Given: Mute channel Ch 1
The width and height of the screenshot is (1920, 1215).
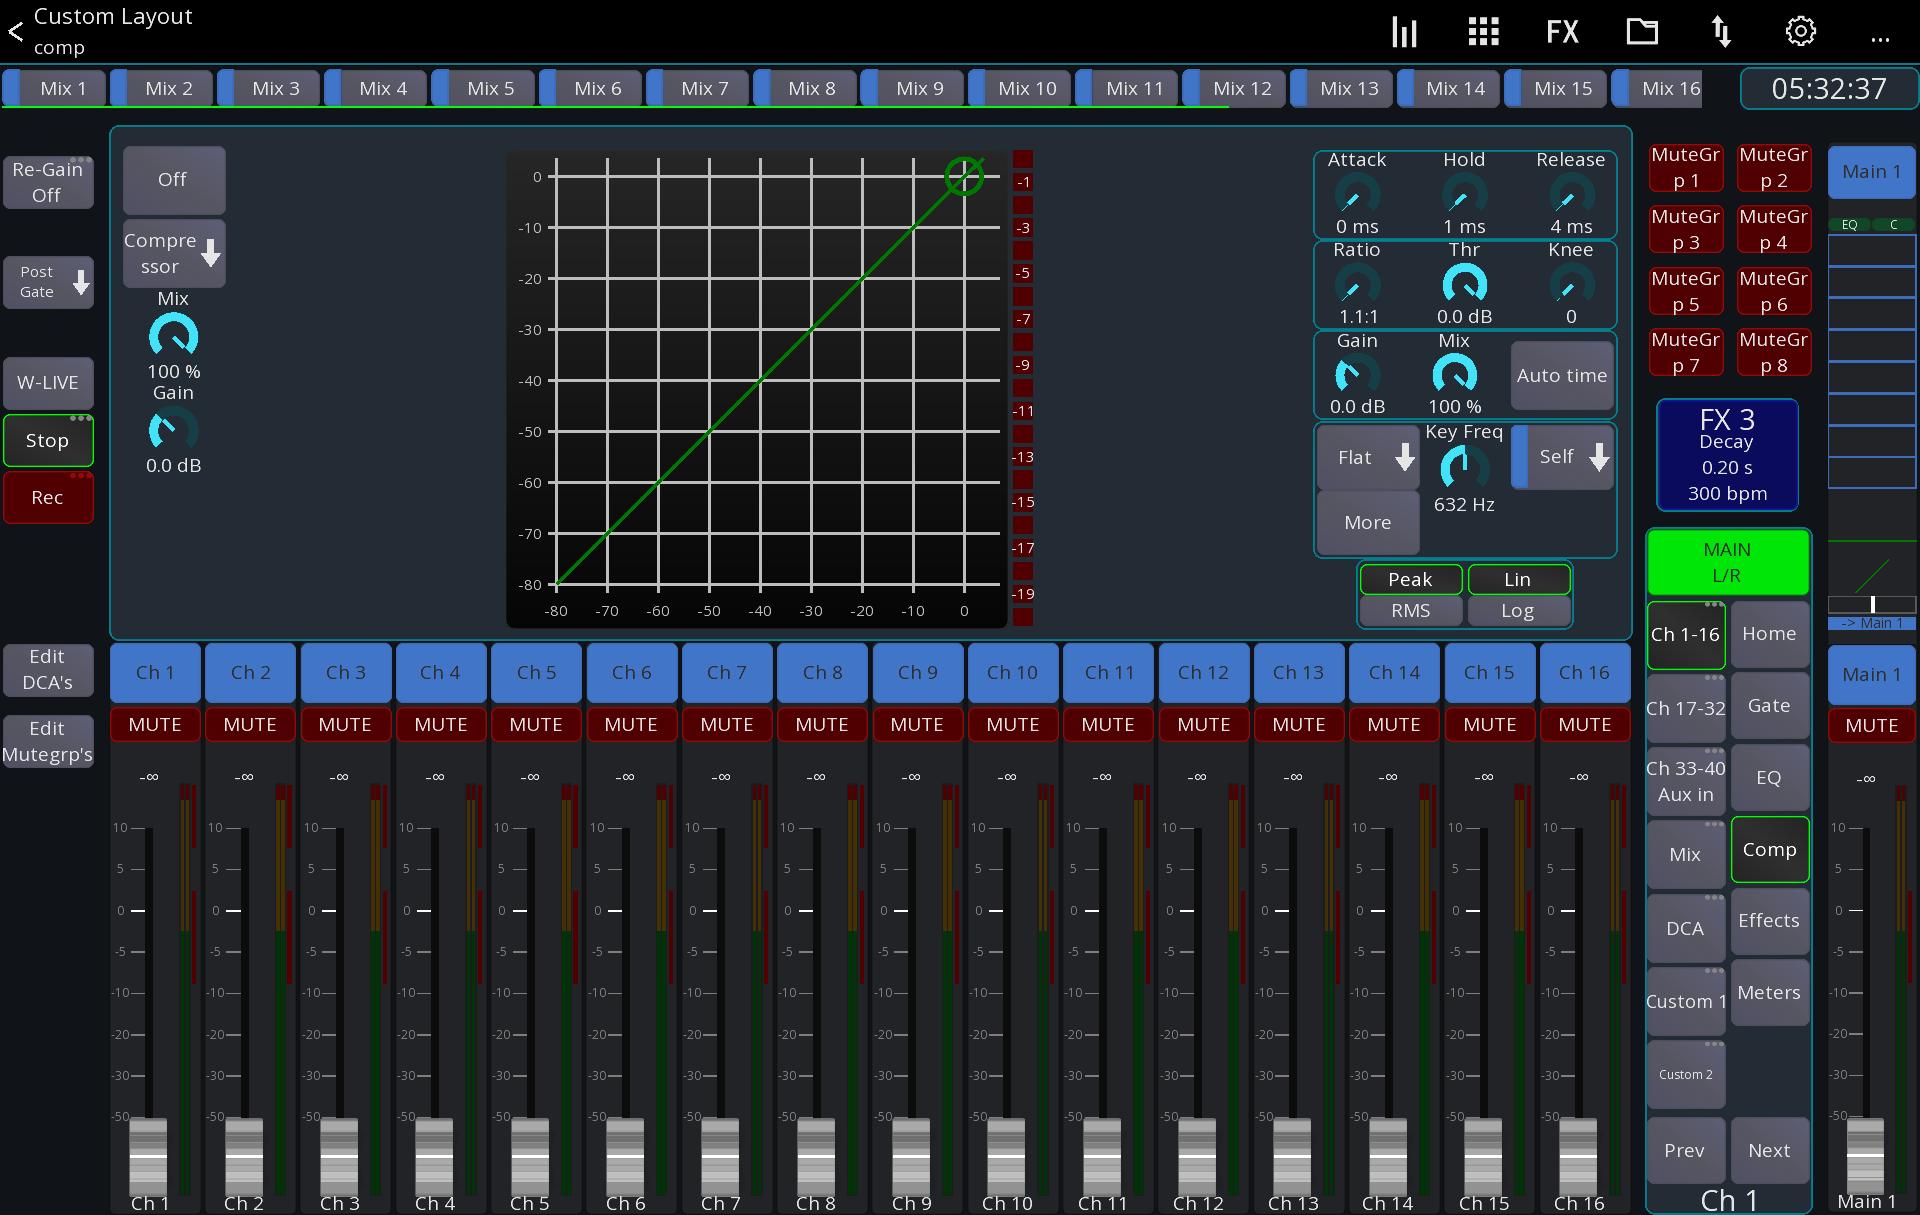Looking at the screenshot, I should click(x=155, y=725).
